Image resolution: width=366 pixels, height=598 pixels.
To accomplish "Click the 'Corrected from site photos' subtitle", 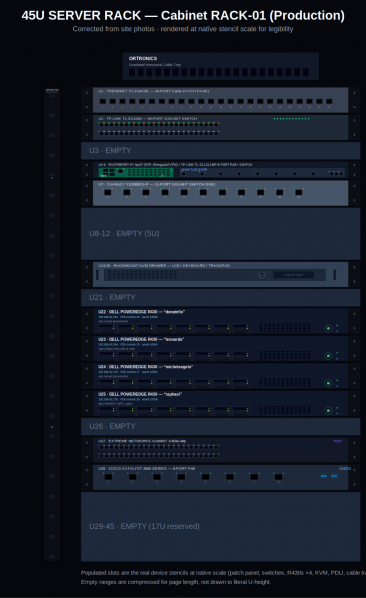I will pyautogui.click(x=183, y=29).
